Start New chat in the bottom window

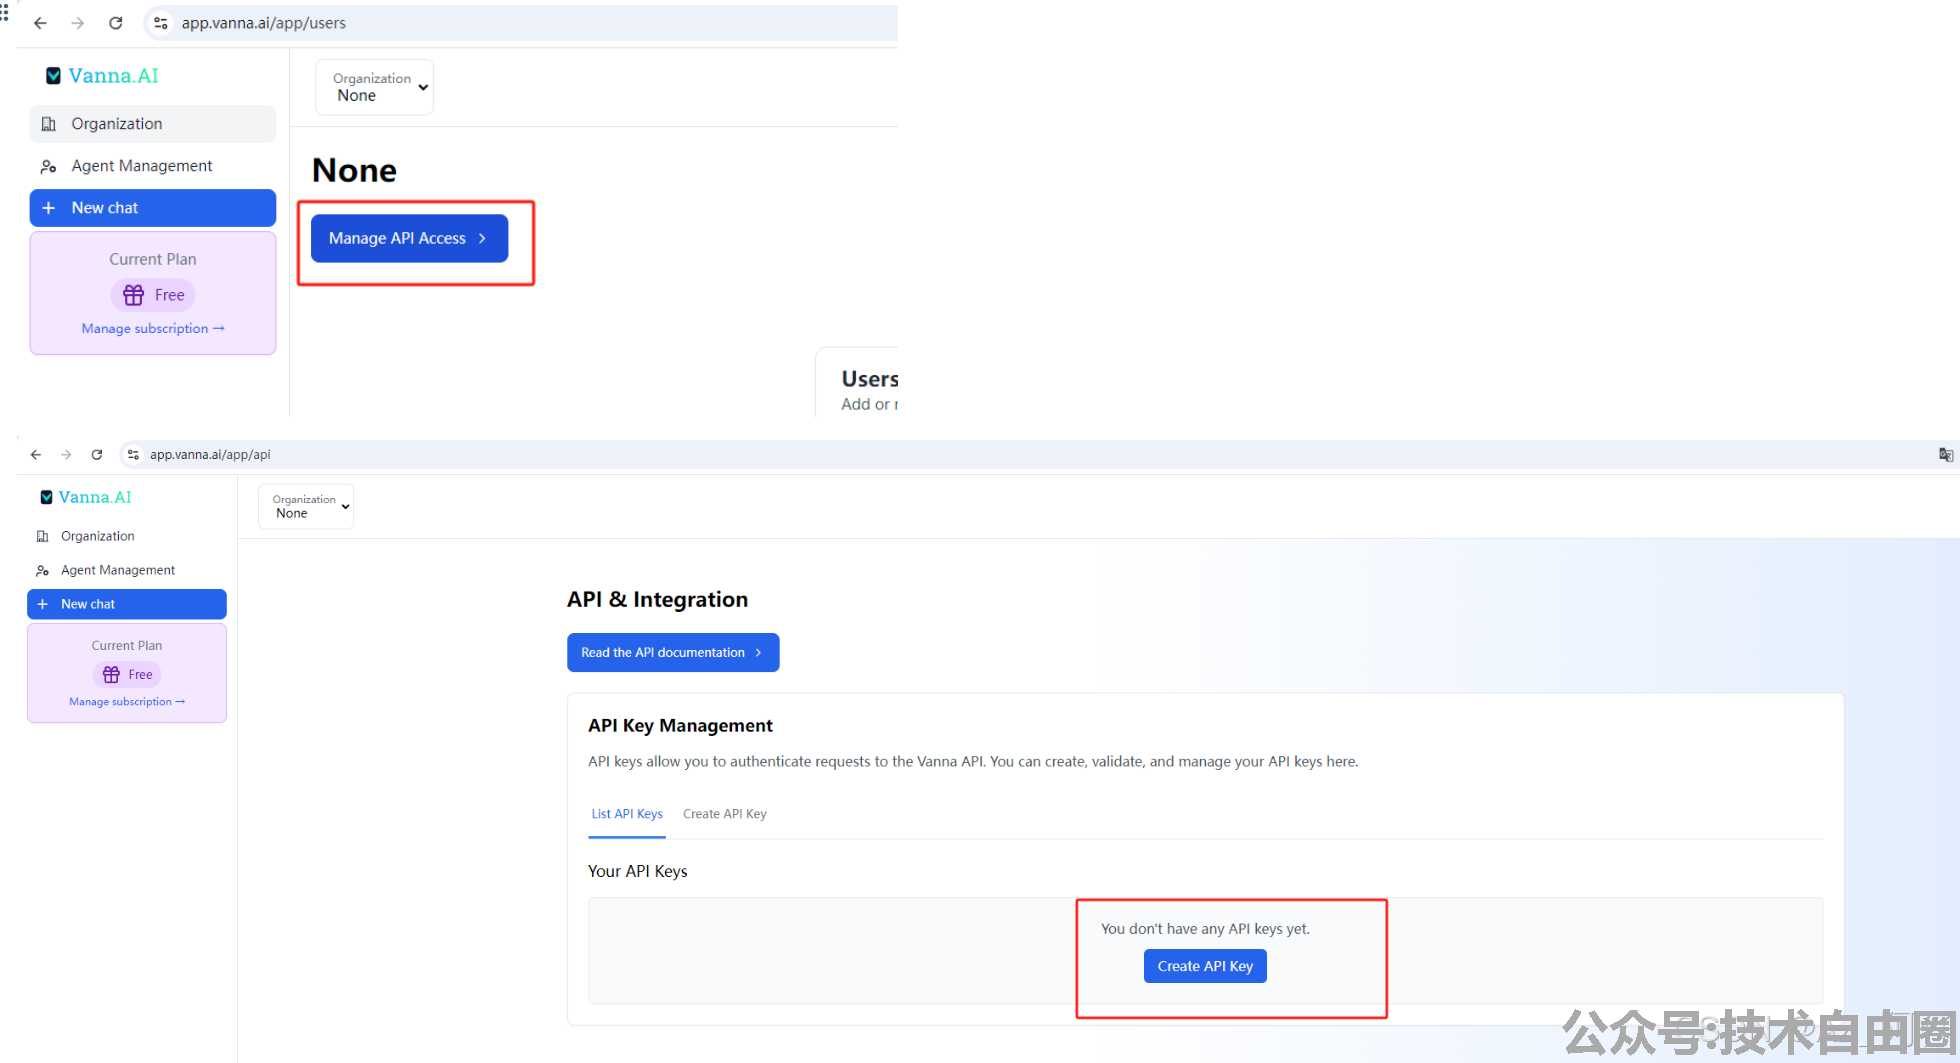127,604
